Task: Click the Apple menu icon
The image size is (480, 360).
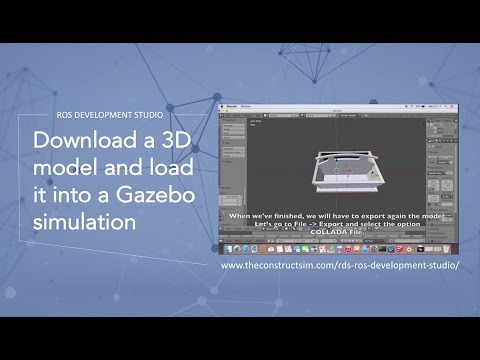Action: [x=222, y=106]
